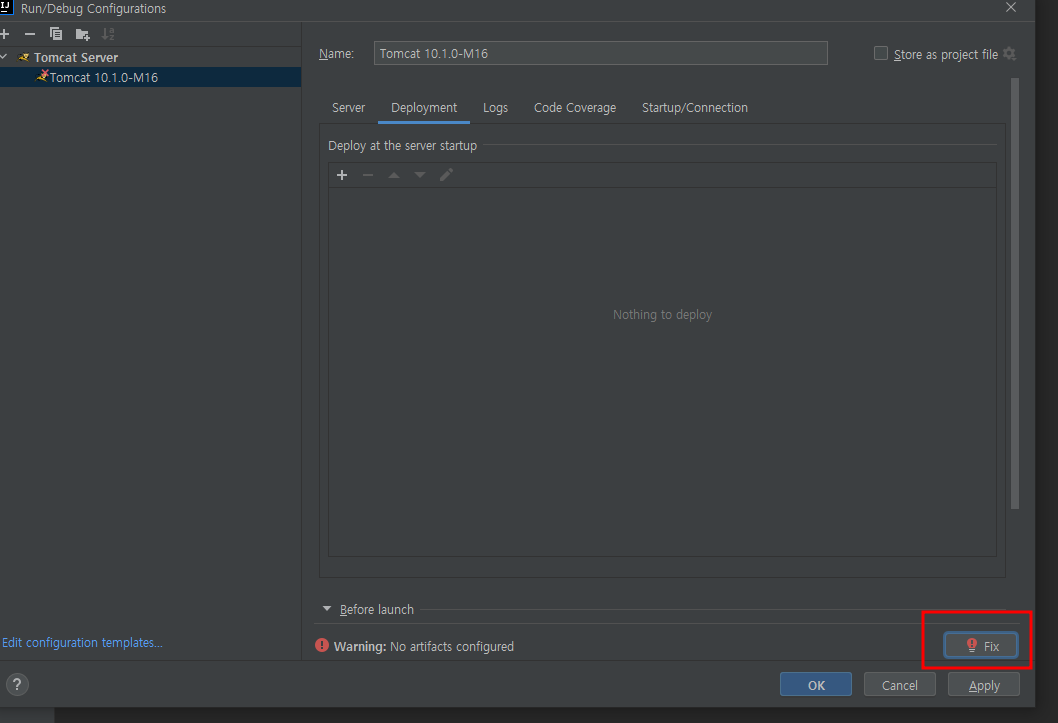Remove the deployment item with minus icon
This screenshot has height=723, width=1058.
pyautogui.click(x=368, y=175)
